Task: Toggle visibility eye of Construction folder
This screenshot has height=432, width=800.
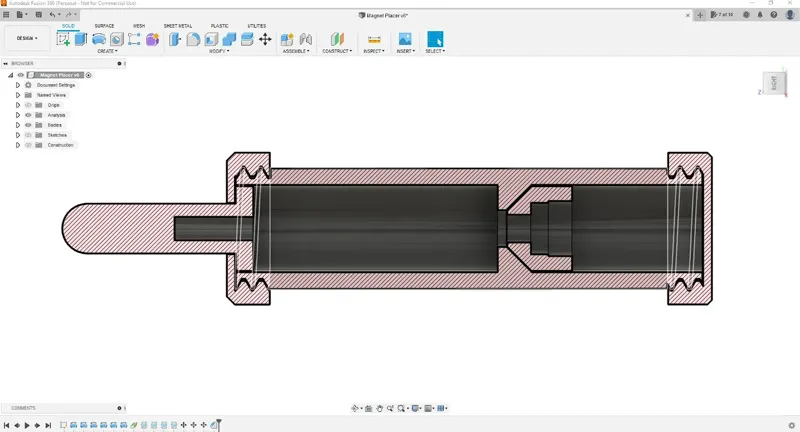Action: [29, 145]
